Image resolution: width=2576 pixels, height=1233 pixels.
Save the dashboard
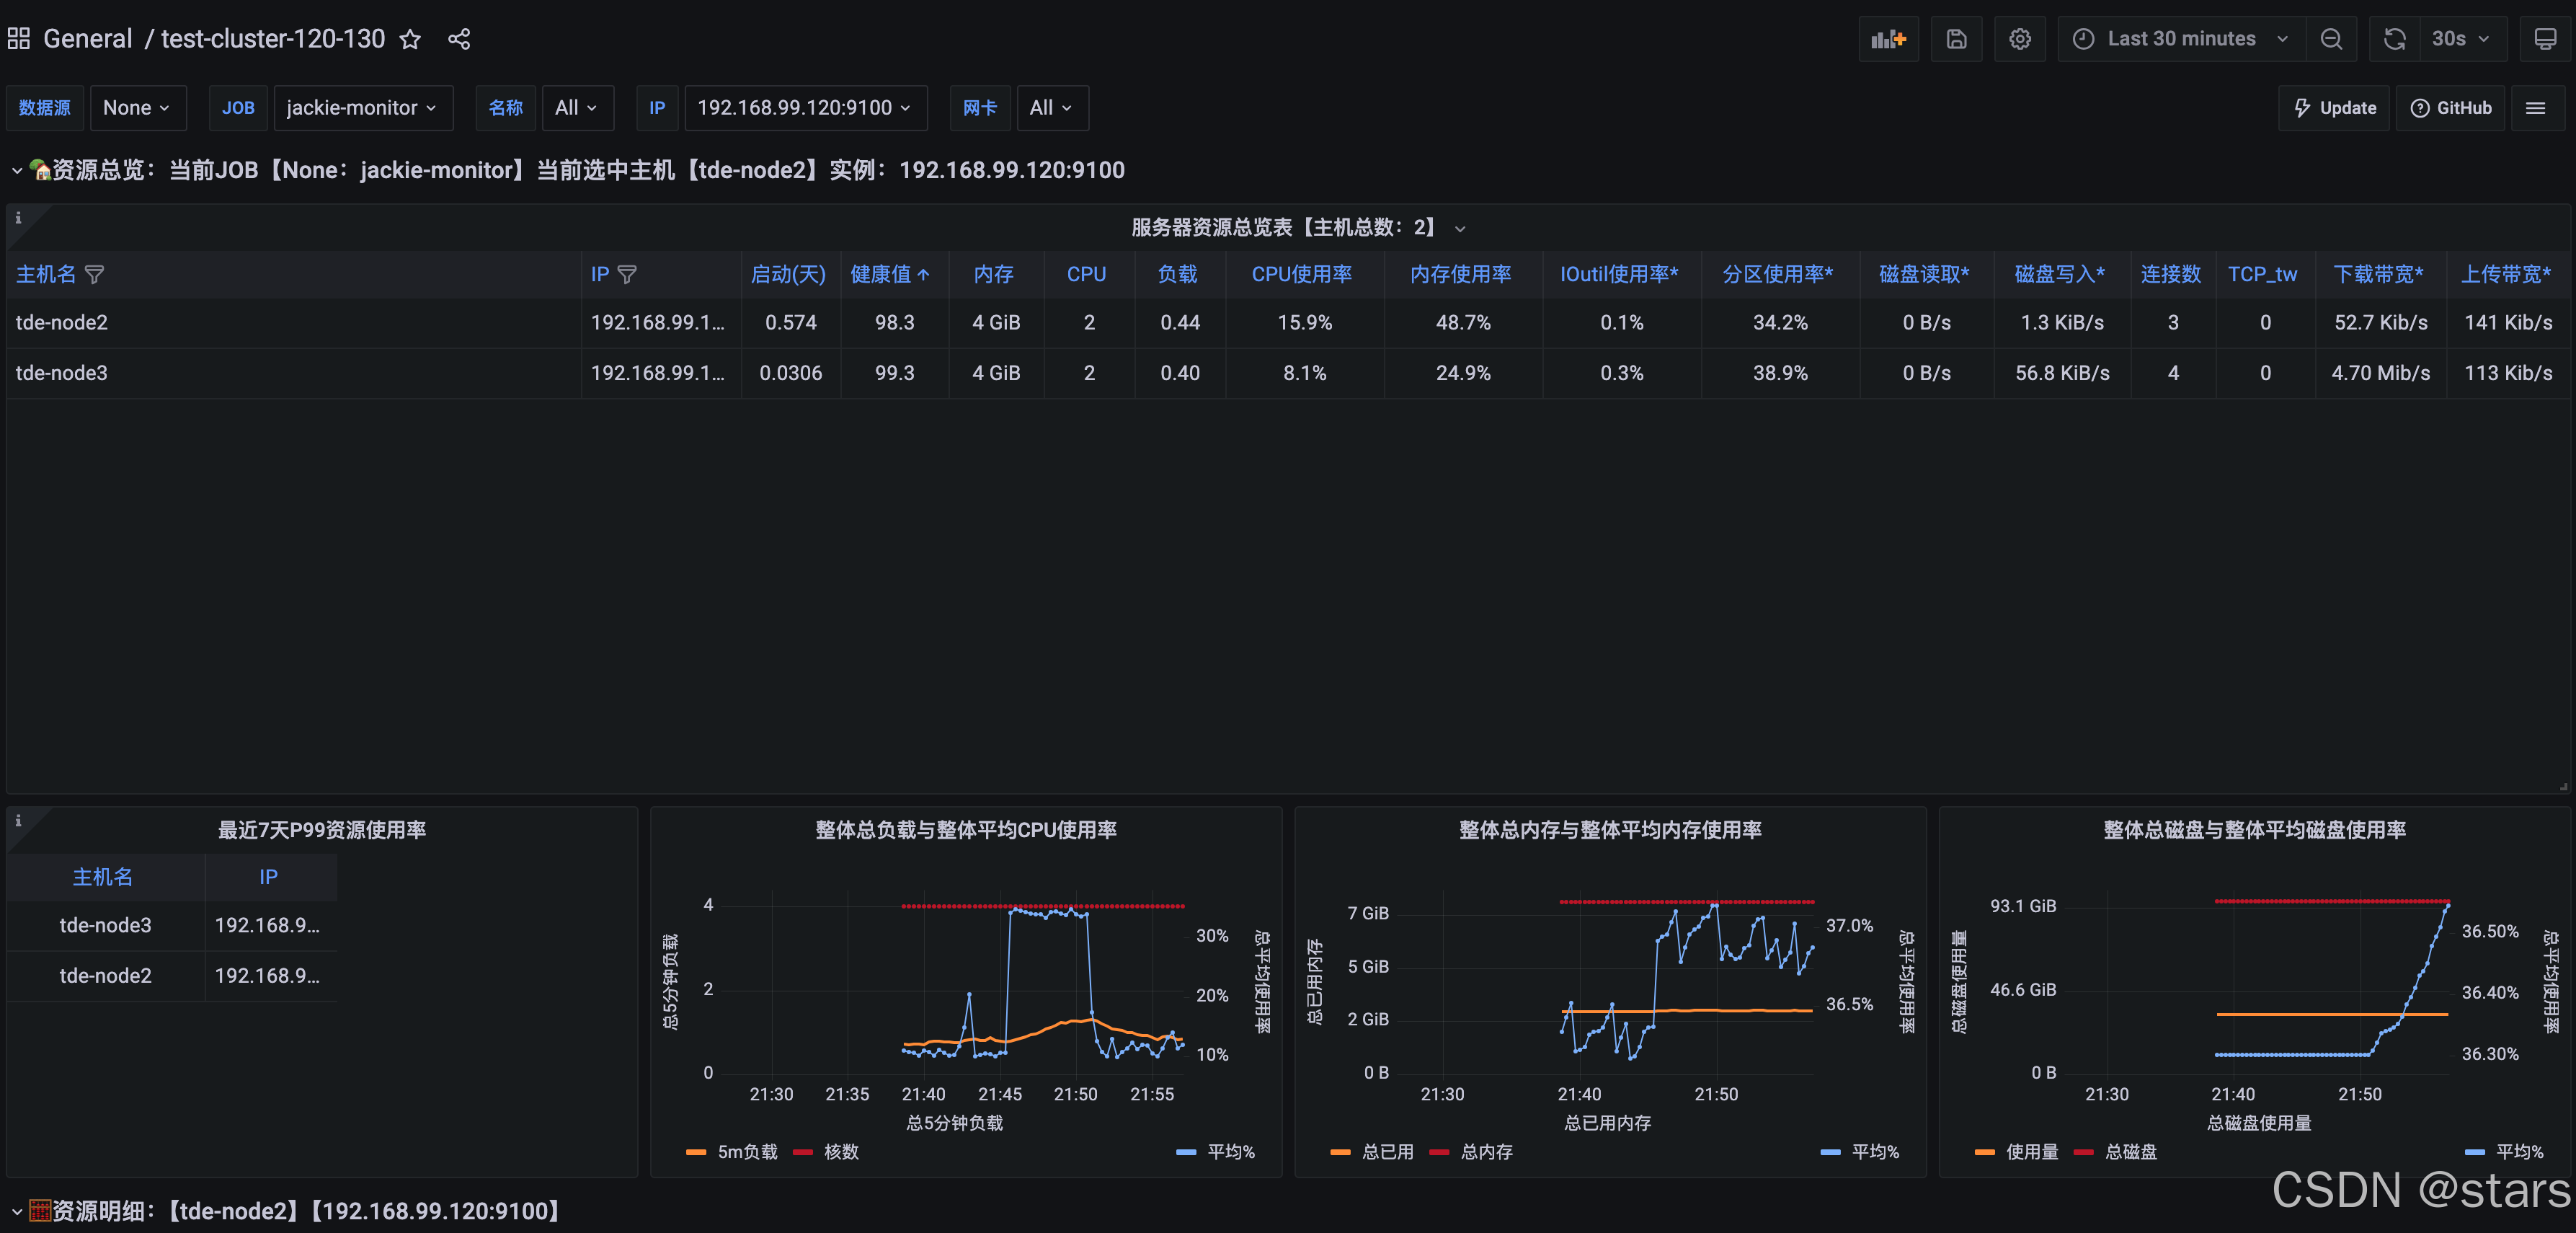coord(1956,39)
